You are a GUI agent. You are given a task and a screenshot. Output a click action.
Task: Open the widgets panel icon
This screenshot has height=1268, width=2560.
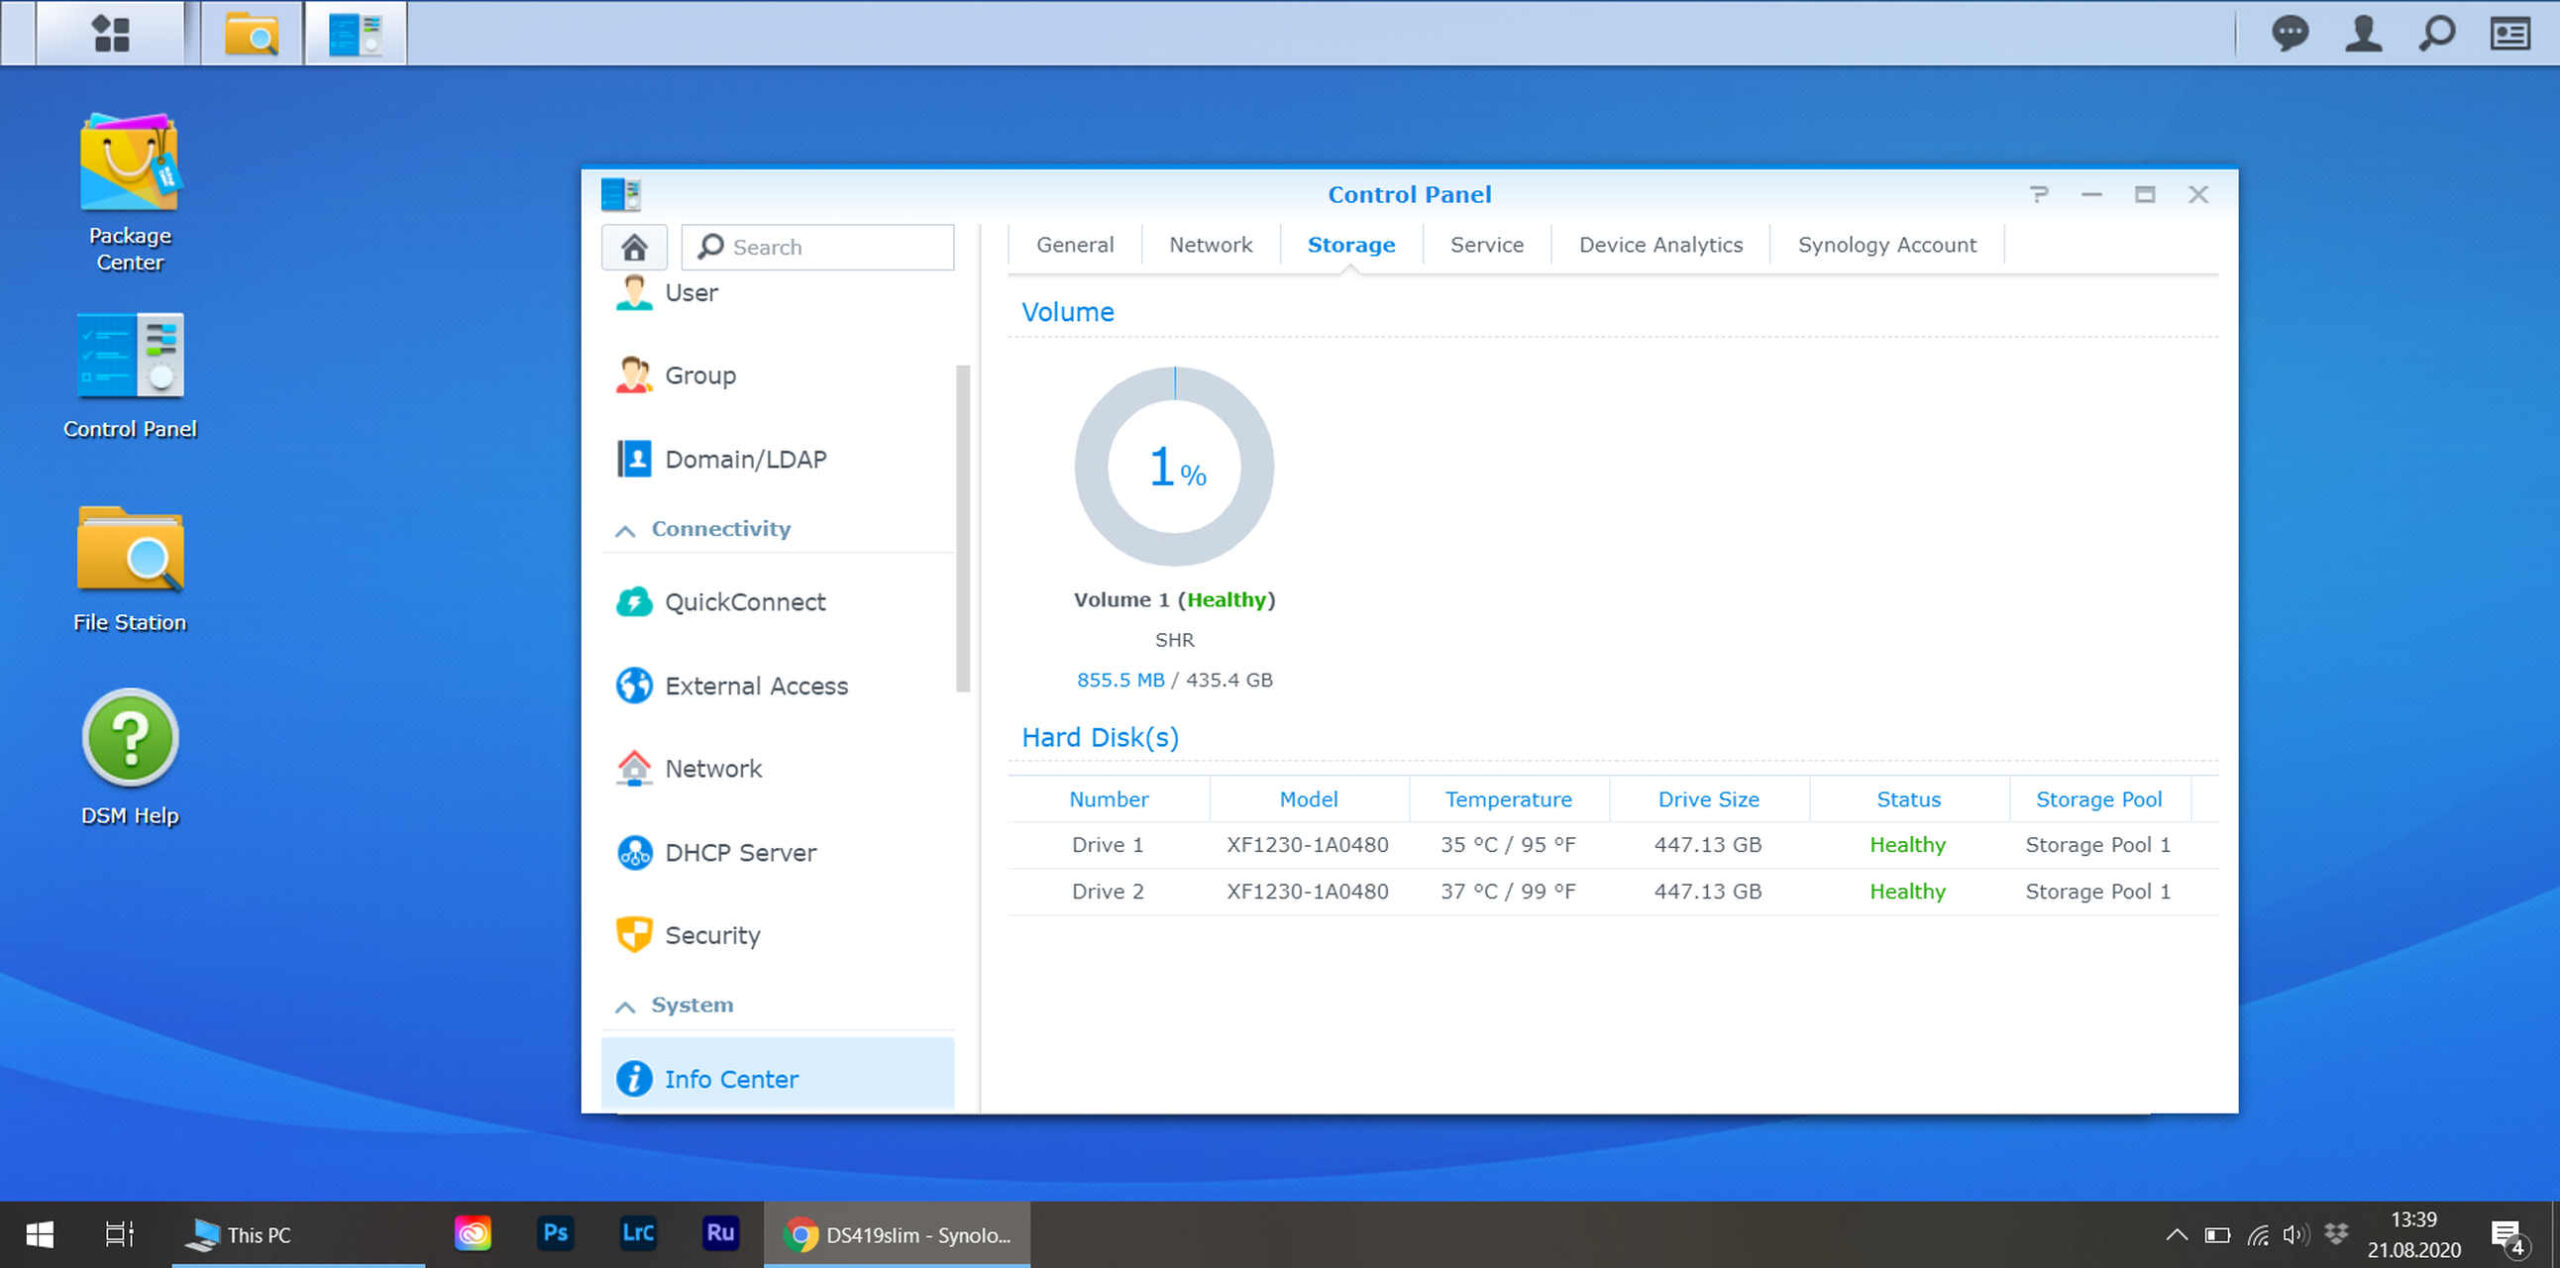pos(2510,33)
